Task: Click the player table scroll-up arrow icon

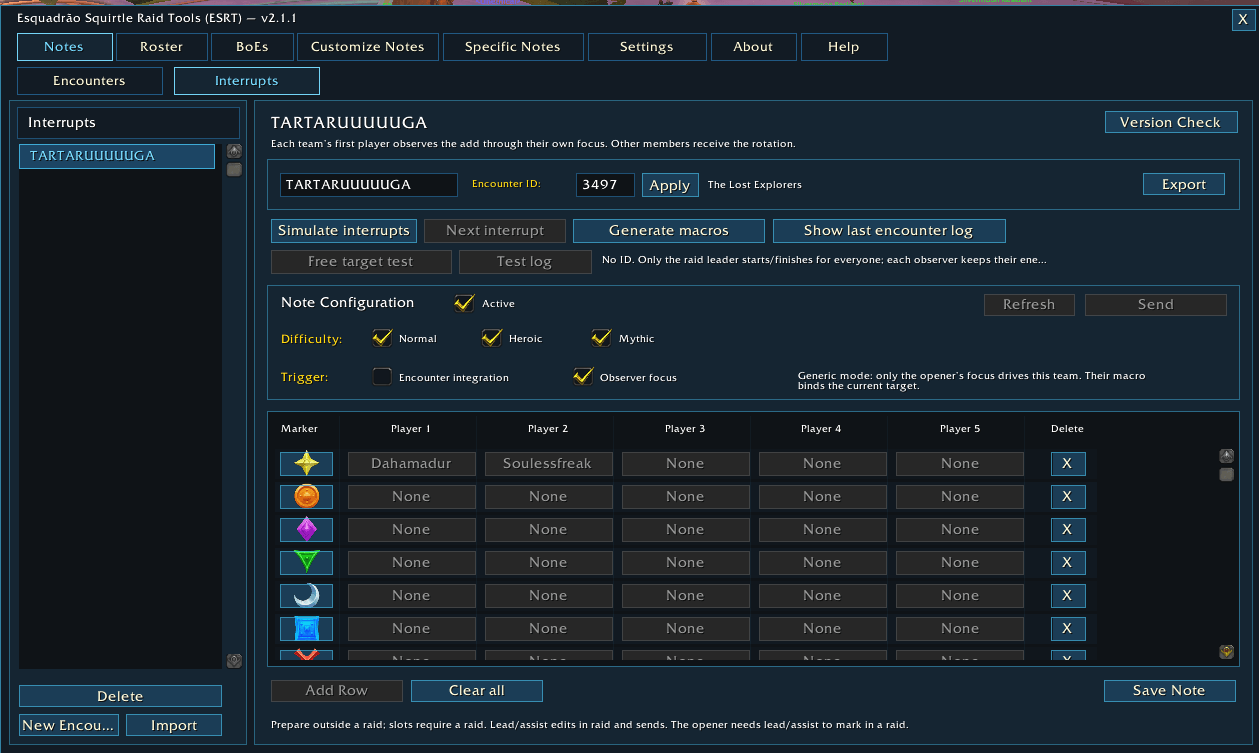Action: (1226, 456)
